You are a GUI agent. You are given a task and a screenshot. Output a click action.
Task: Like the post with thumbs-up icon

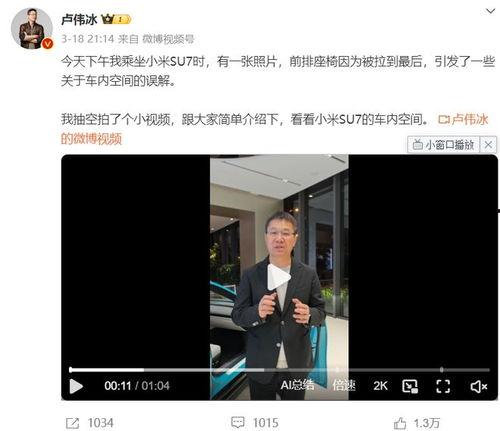point(400,423)
